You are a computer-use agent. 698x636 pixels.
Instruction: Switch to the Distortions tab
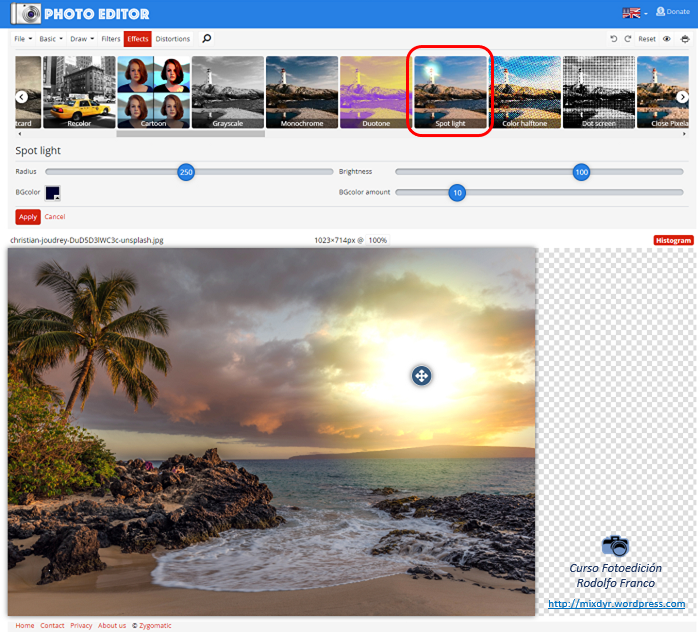[173, 39]
